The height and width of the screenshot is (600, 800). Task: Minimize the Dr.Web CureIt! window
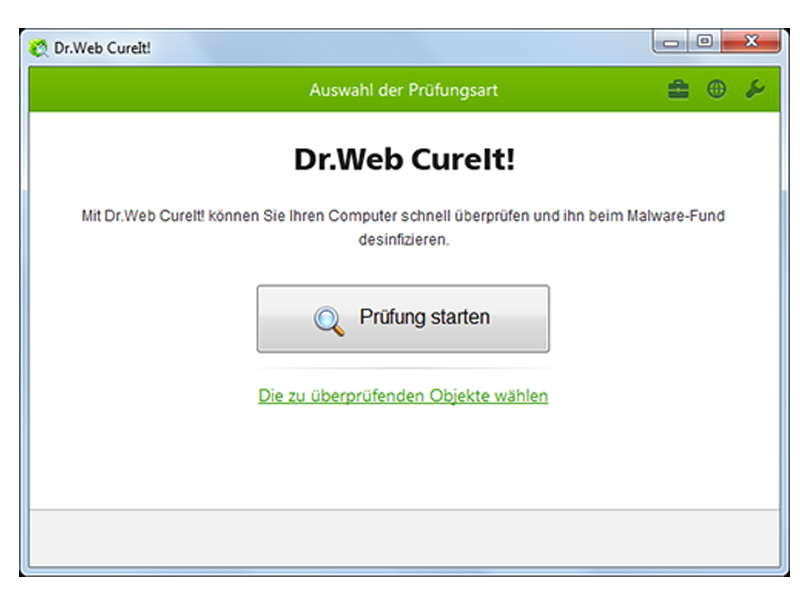click(x=670, y=42)
